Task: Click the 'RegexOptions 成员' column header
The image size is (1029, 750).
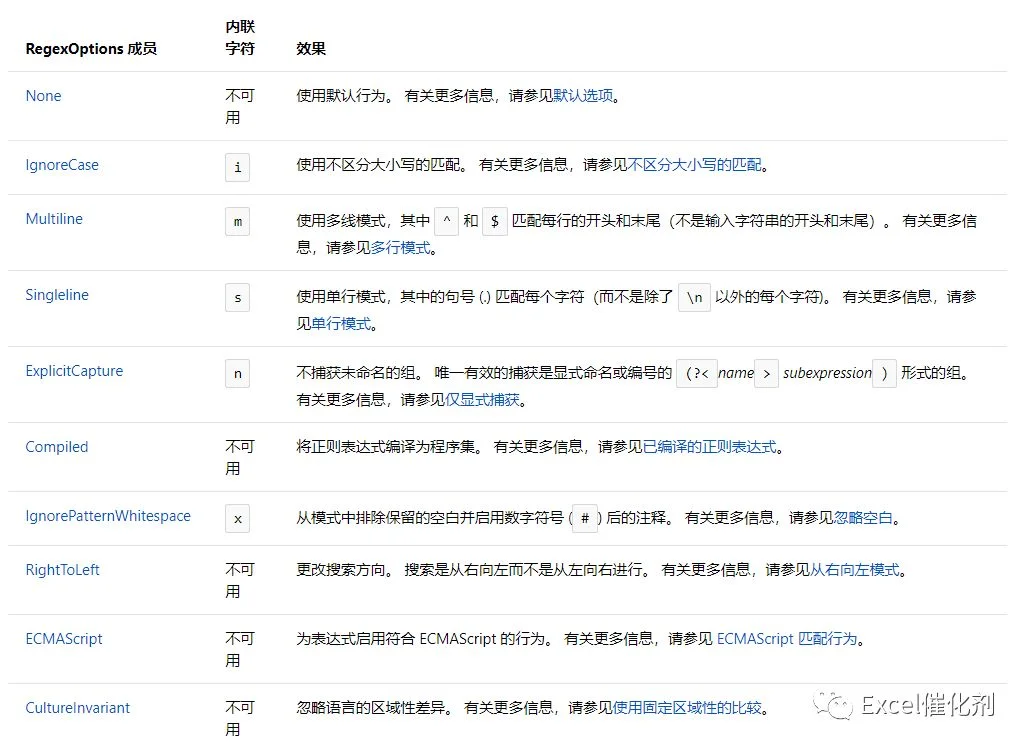Action: (x=91, y=49)
